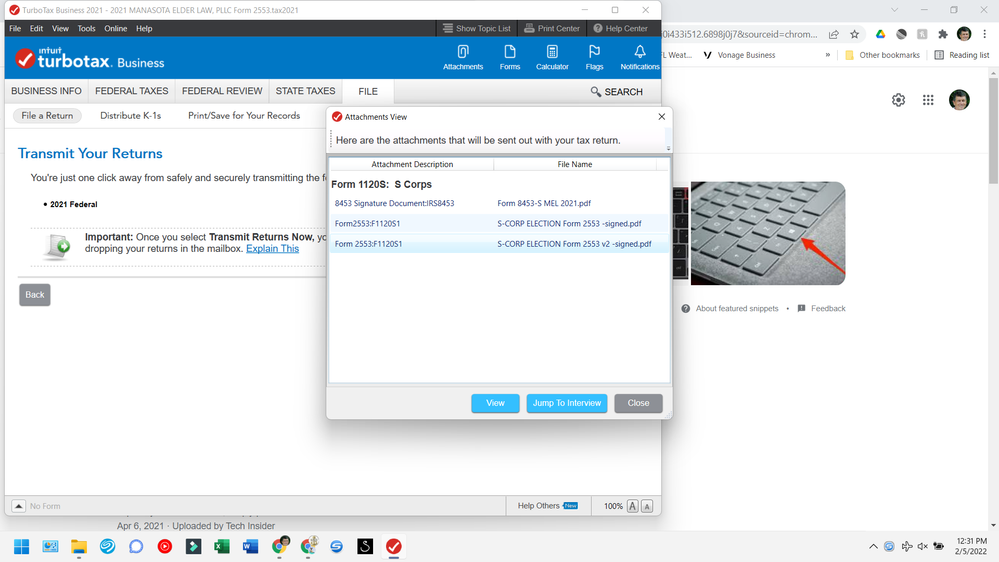Viewport: 999px width, 562px height.
Task: Open Other bookmarks folder
Action: pos(882,55)
